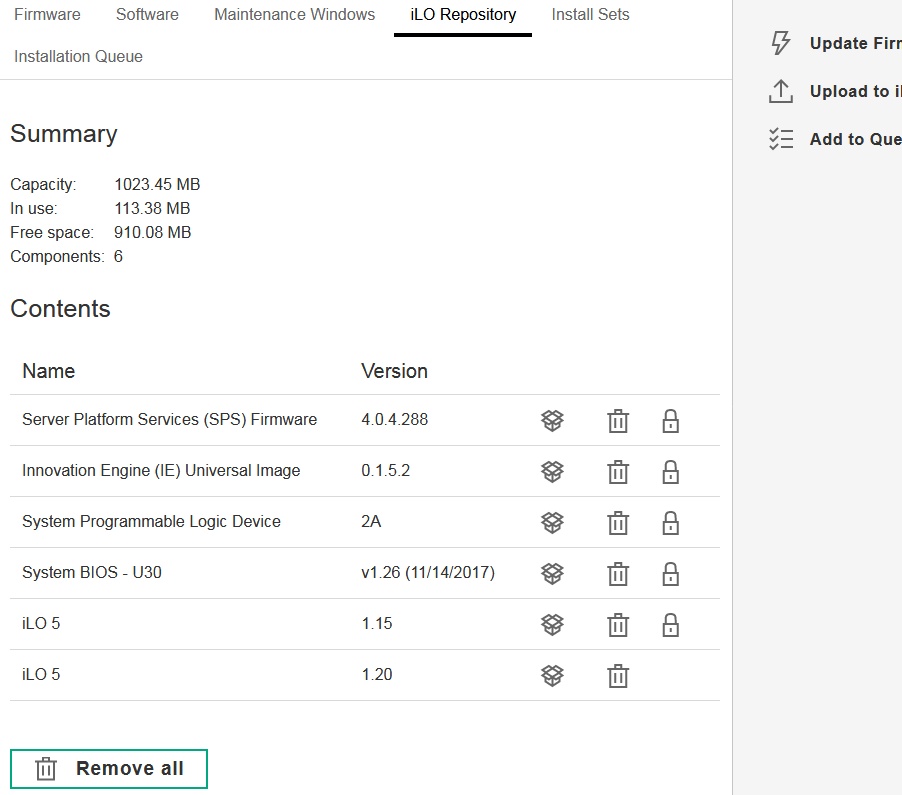Image resolution: width=902 pixels, height=795 pixels.
Task: Install the System BIOS - U30 component
Action: [552, 573]
